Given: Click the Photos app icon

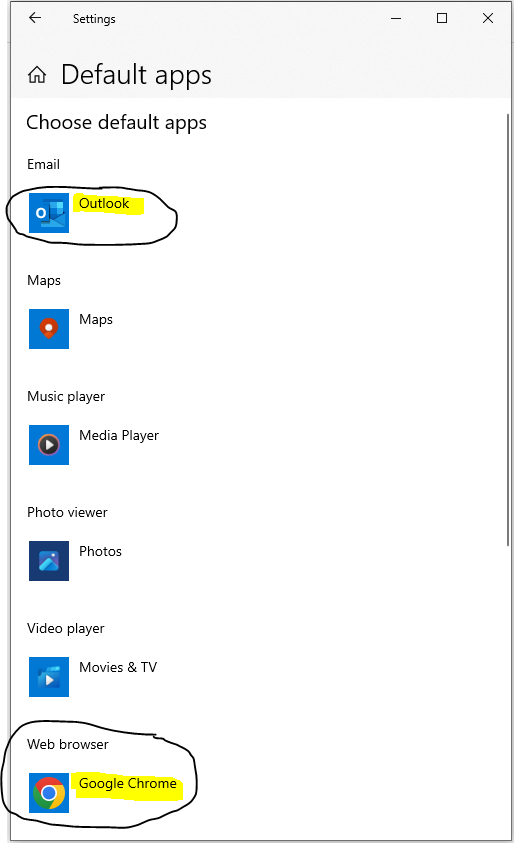Looking at the screenshot, I should (49, 561).
